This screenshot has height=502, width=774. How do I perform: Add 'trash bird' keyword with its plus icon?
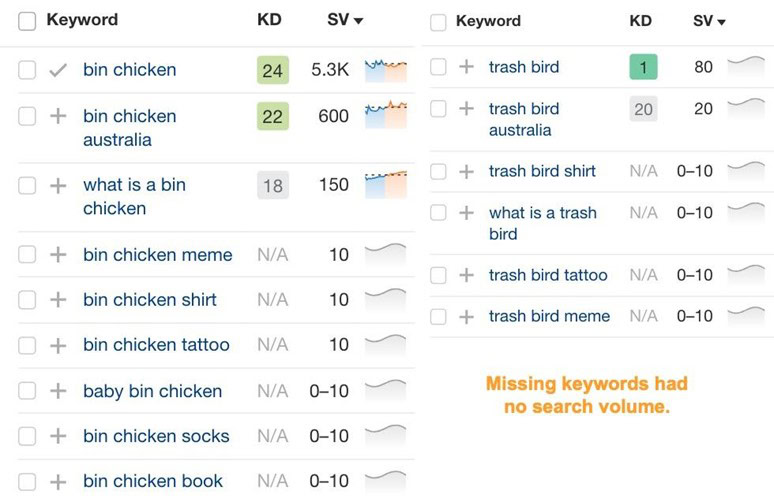coord(466,67)
